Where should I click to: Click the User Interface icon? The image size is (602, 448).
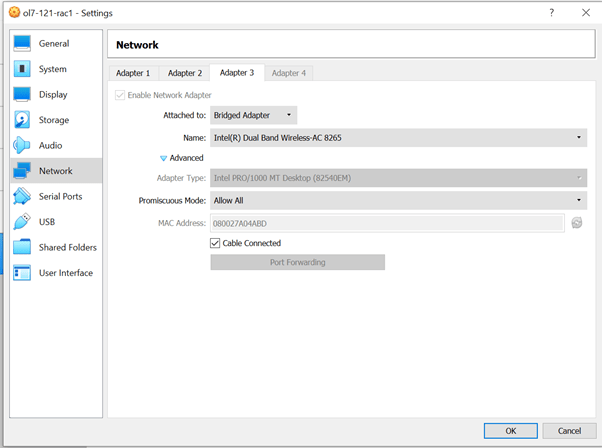(22, 273)
